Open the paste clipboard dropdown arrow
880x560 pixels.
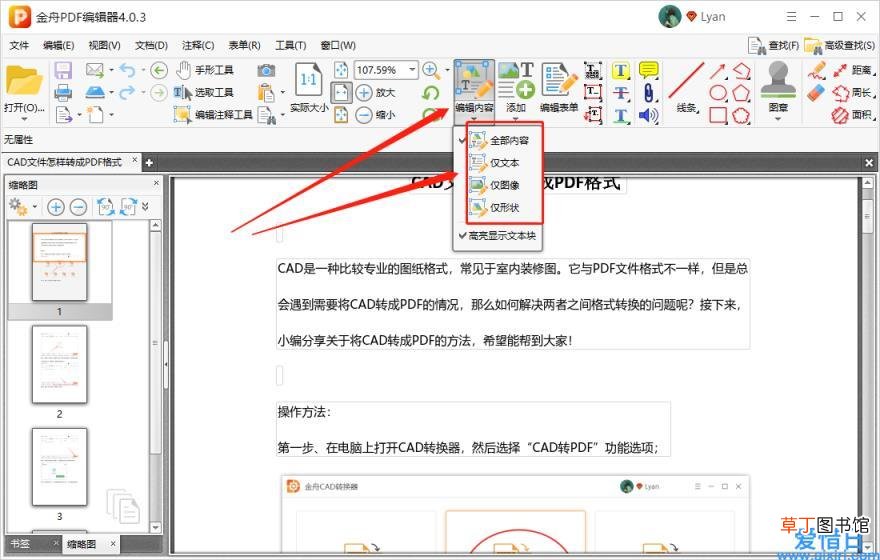[282, 93]
